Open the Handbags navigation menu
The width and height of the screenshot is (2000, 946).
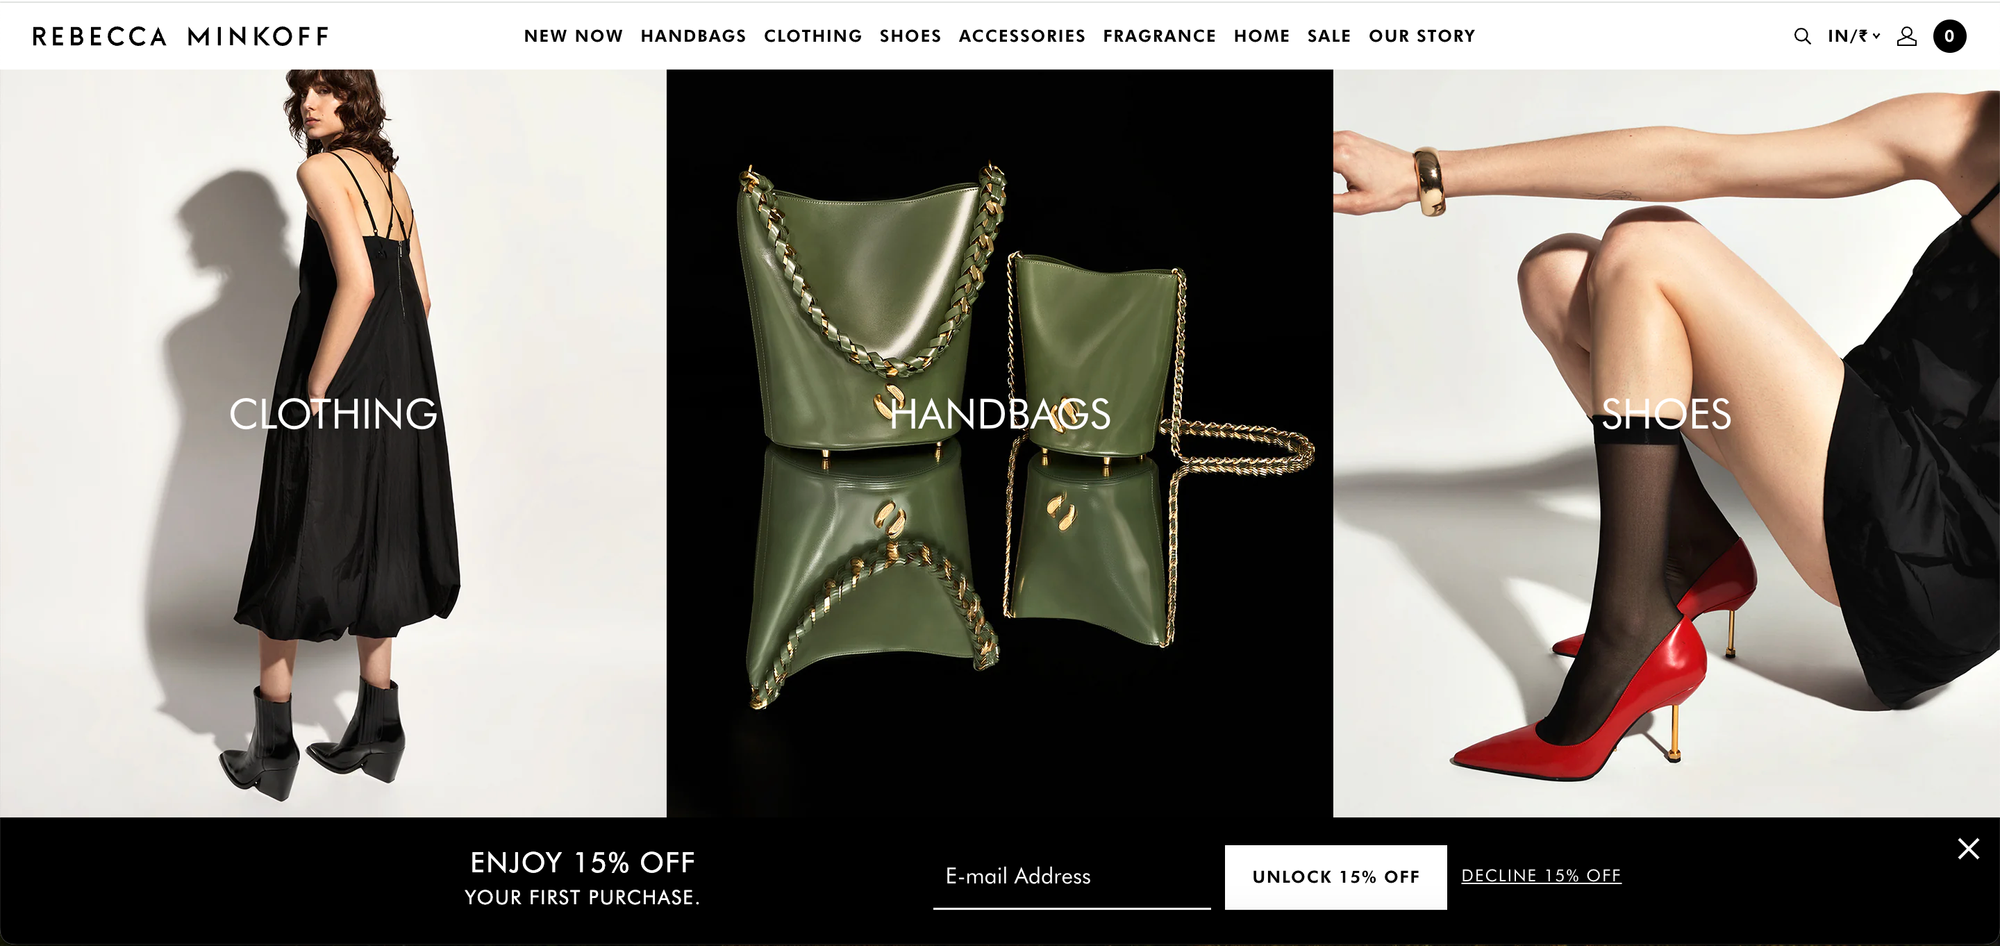point(693,36)
